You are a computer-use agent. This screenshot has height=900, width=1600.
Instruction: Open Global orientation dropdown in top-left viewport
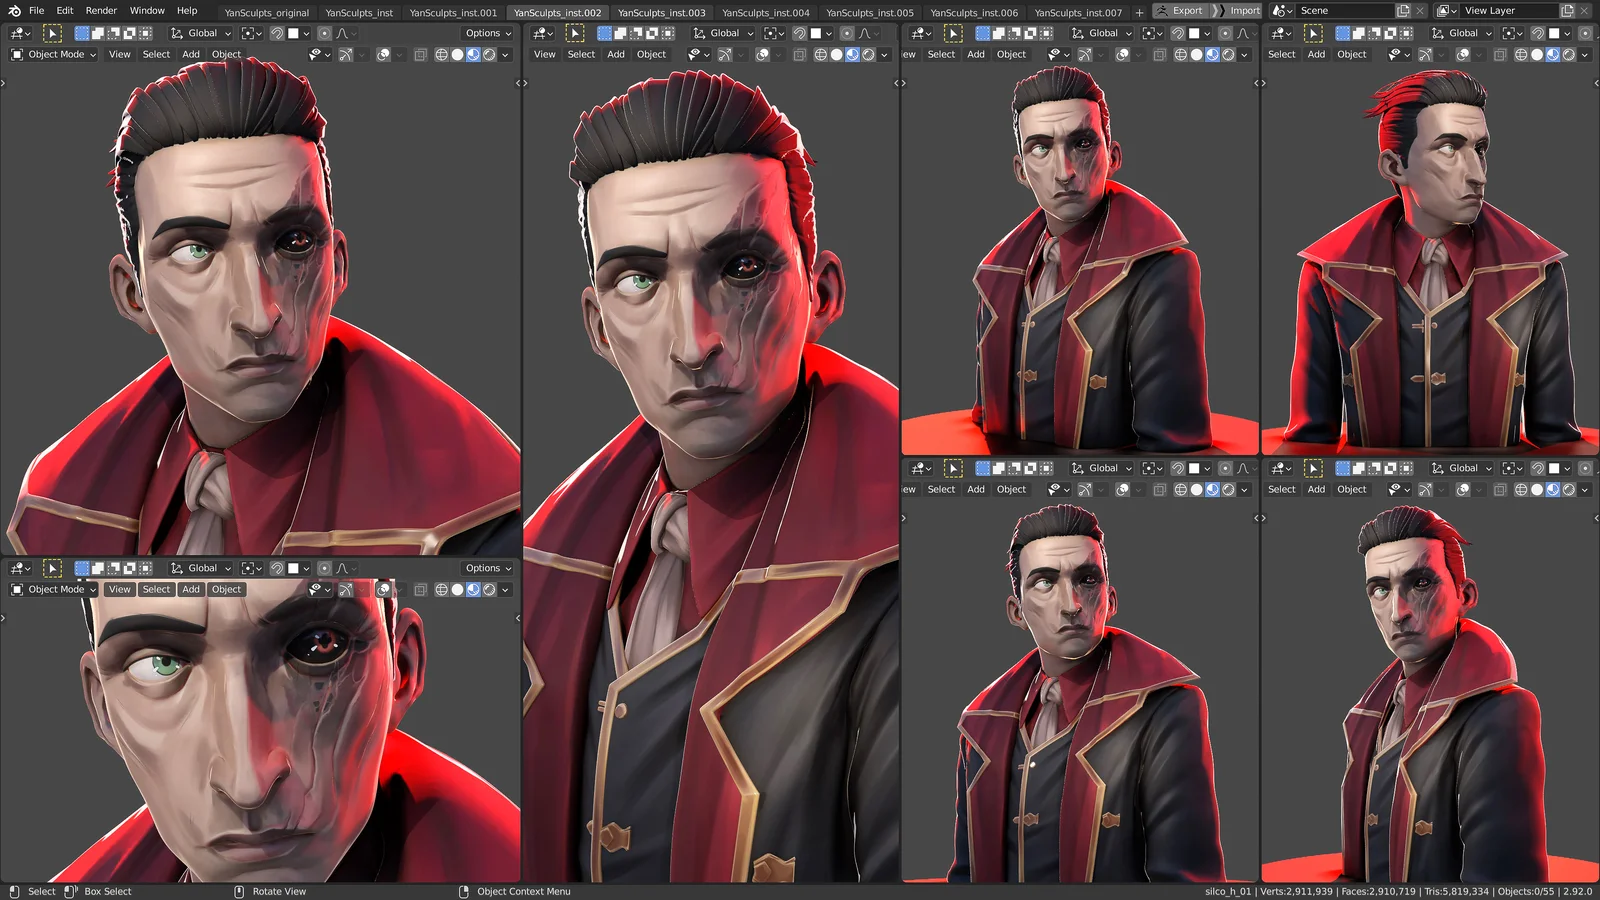point(201,34)
